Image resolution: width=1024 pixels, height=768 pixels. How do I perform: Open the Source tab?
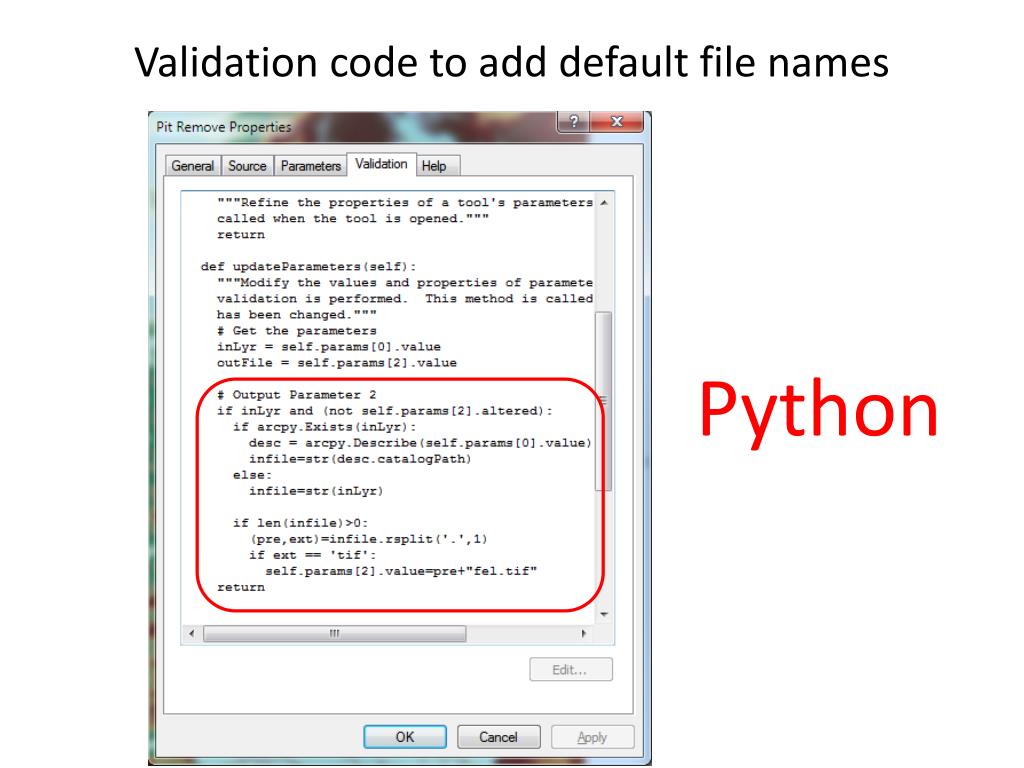pyautogui.click(x=247, y=166)
